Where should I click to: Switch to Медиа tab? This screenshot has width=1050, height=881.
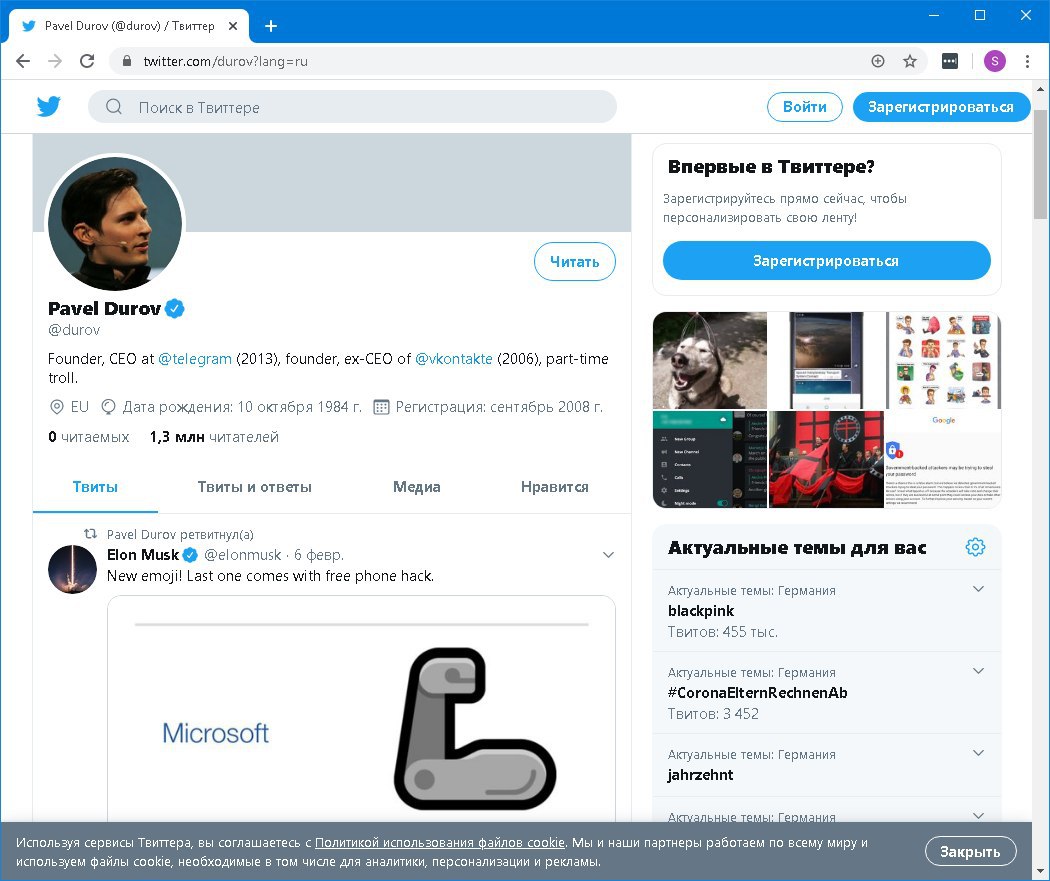pyautogui.click(x=417, y=487)
